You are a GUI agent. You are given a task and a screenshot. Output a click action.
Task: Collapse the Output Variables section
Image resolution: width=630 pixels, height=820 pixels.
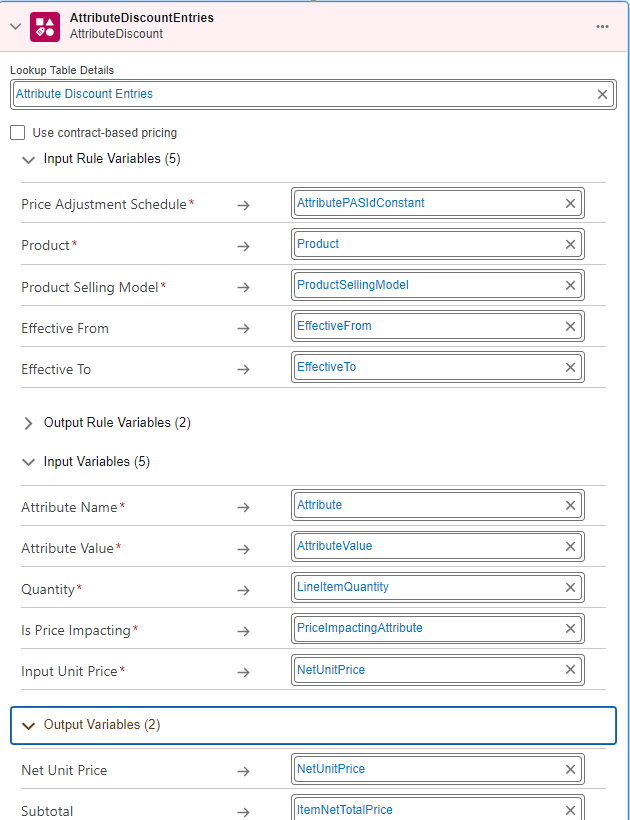click(x=28, y=725)
